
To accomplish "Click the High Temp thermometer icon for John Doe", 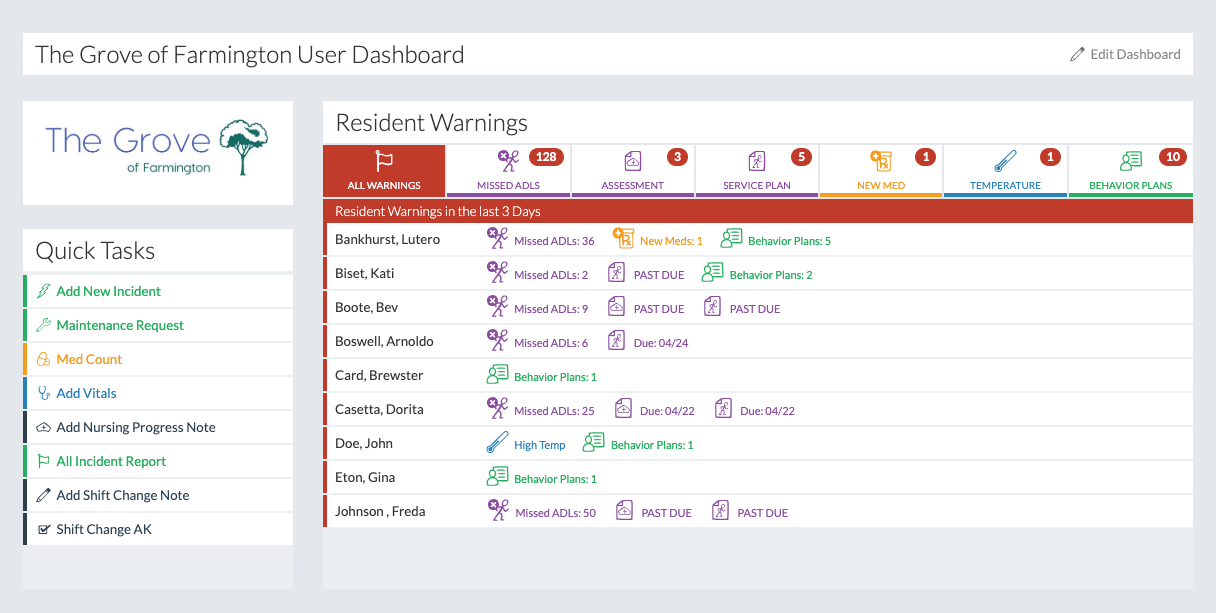I will (x=497, y=442).
